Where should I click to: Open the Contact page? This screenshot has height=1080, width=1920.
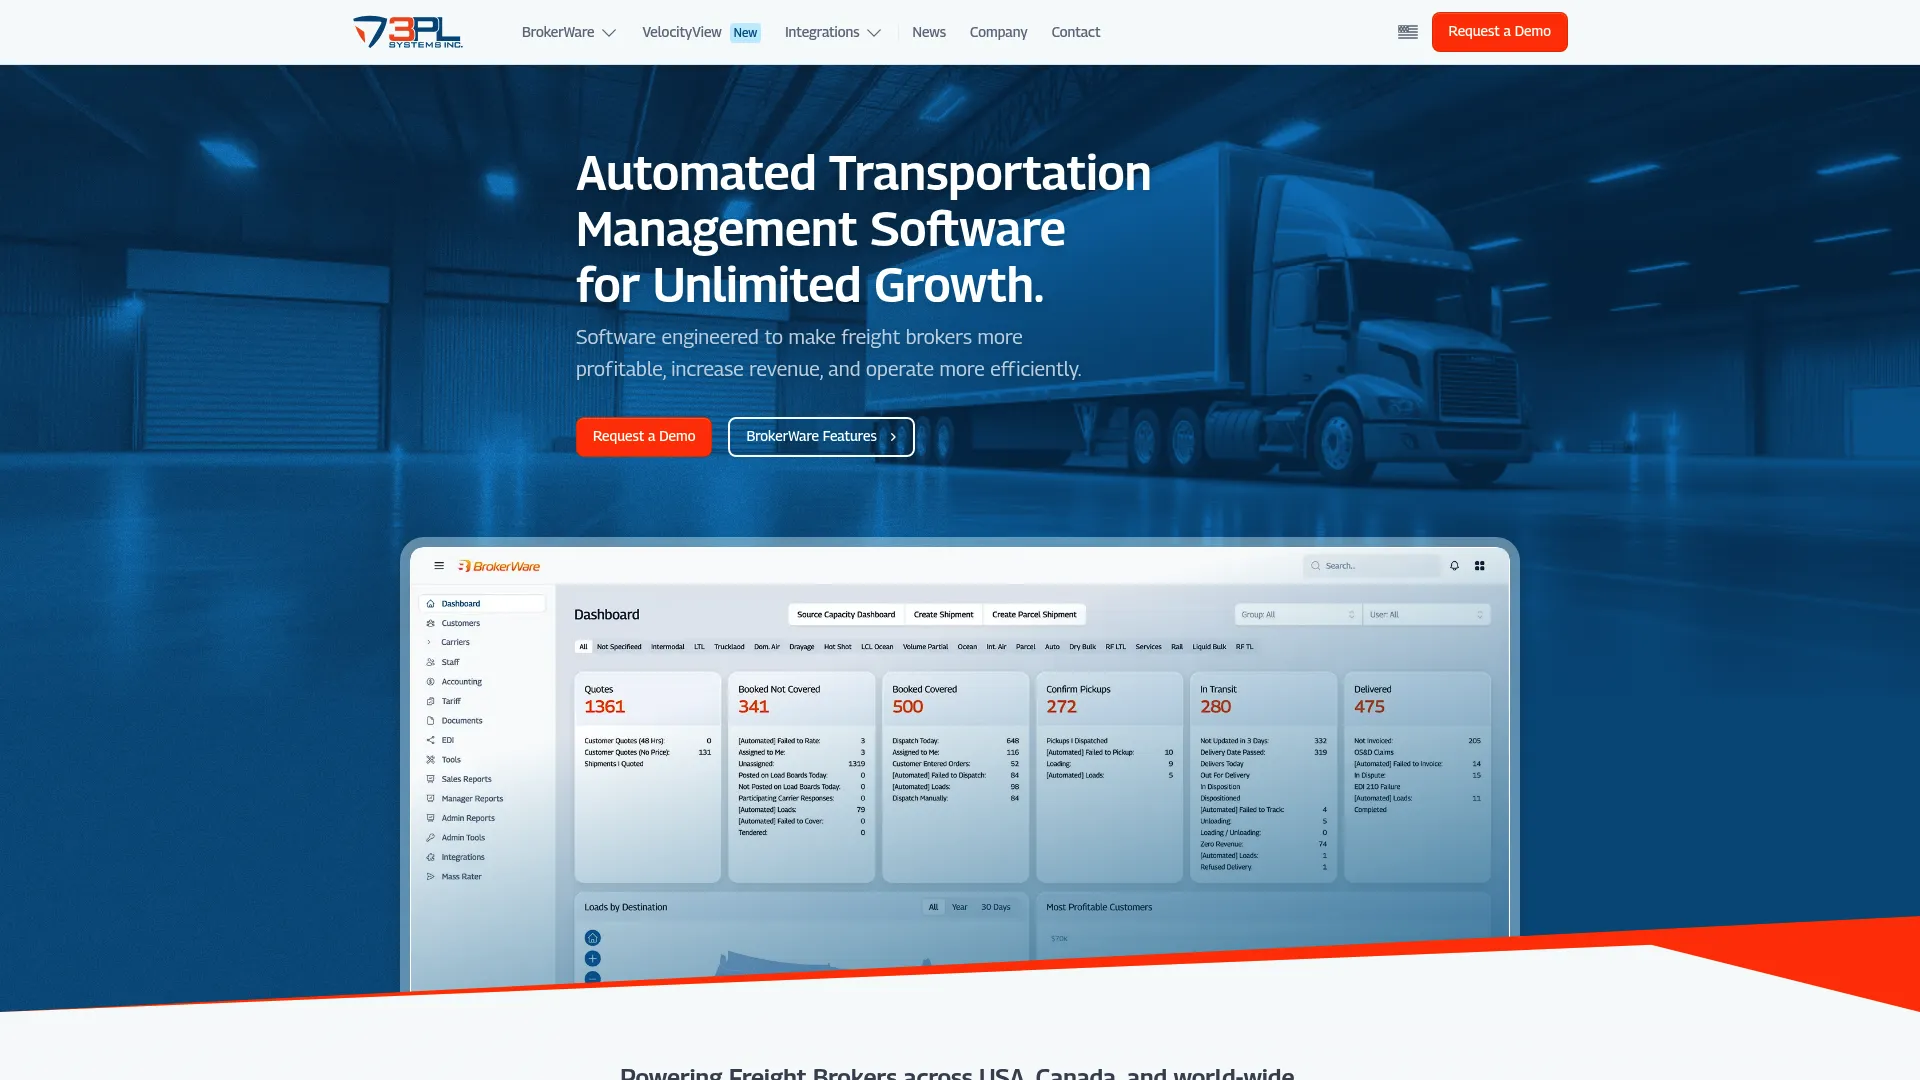click(1075, 32)
